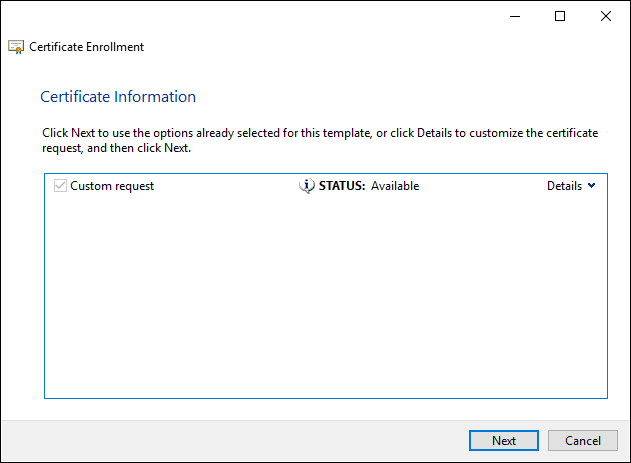The image size is (631, 463).
Task: Click the Available status value
Action: click(x=395, y=186)
